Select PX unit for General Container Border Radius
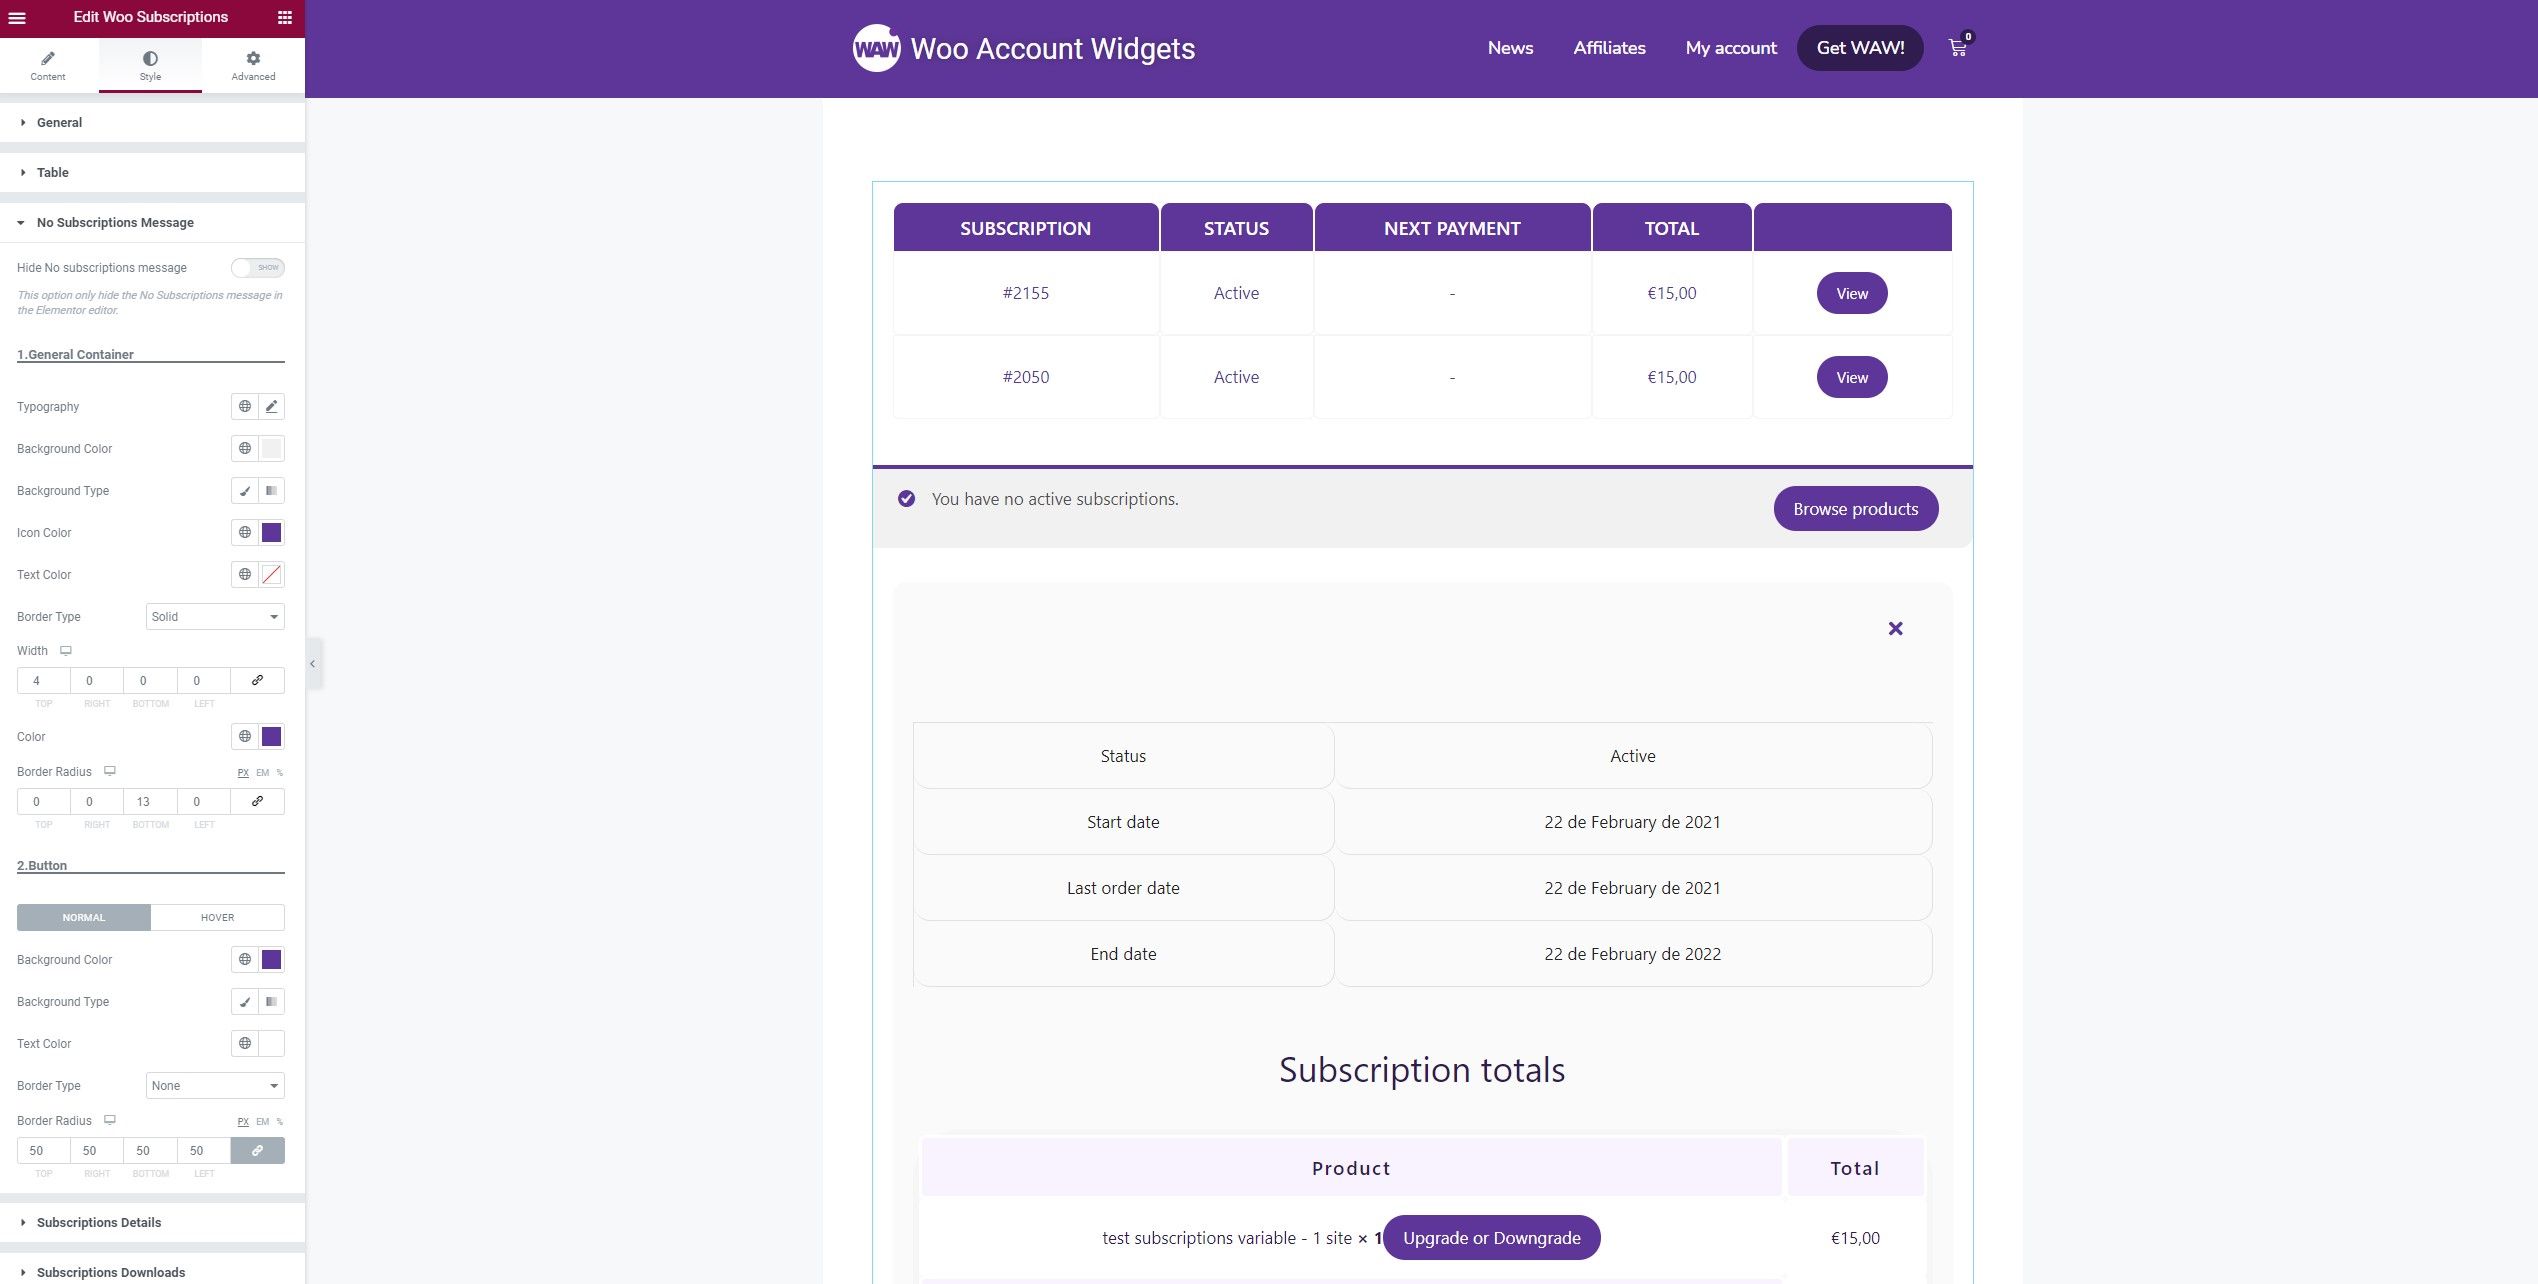2538x1284 pixels. tap(243, 773)
